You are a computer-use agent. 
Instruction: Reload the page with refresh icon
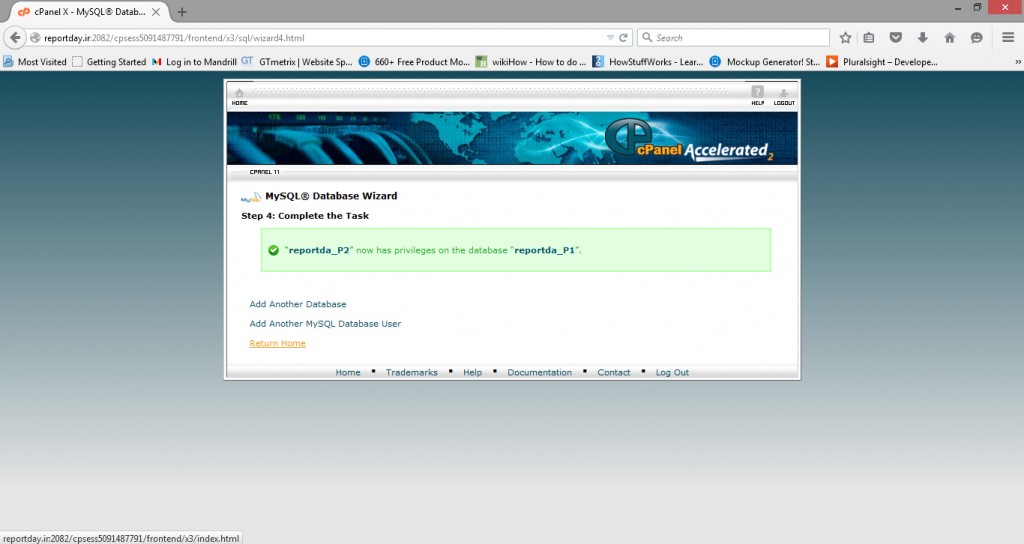[x=624, y=37]
